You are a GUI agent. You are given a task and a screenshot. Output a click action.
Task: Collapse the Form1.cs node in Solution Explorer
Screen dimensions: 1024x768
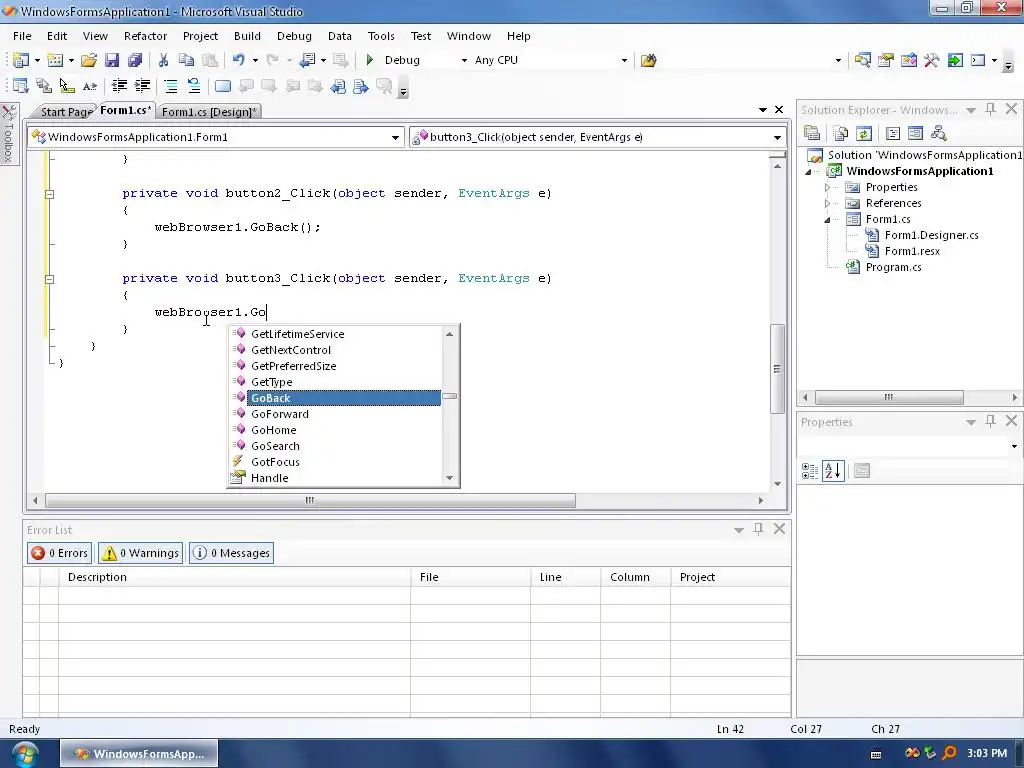pyautogui.click(x=827, y=219)
